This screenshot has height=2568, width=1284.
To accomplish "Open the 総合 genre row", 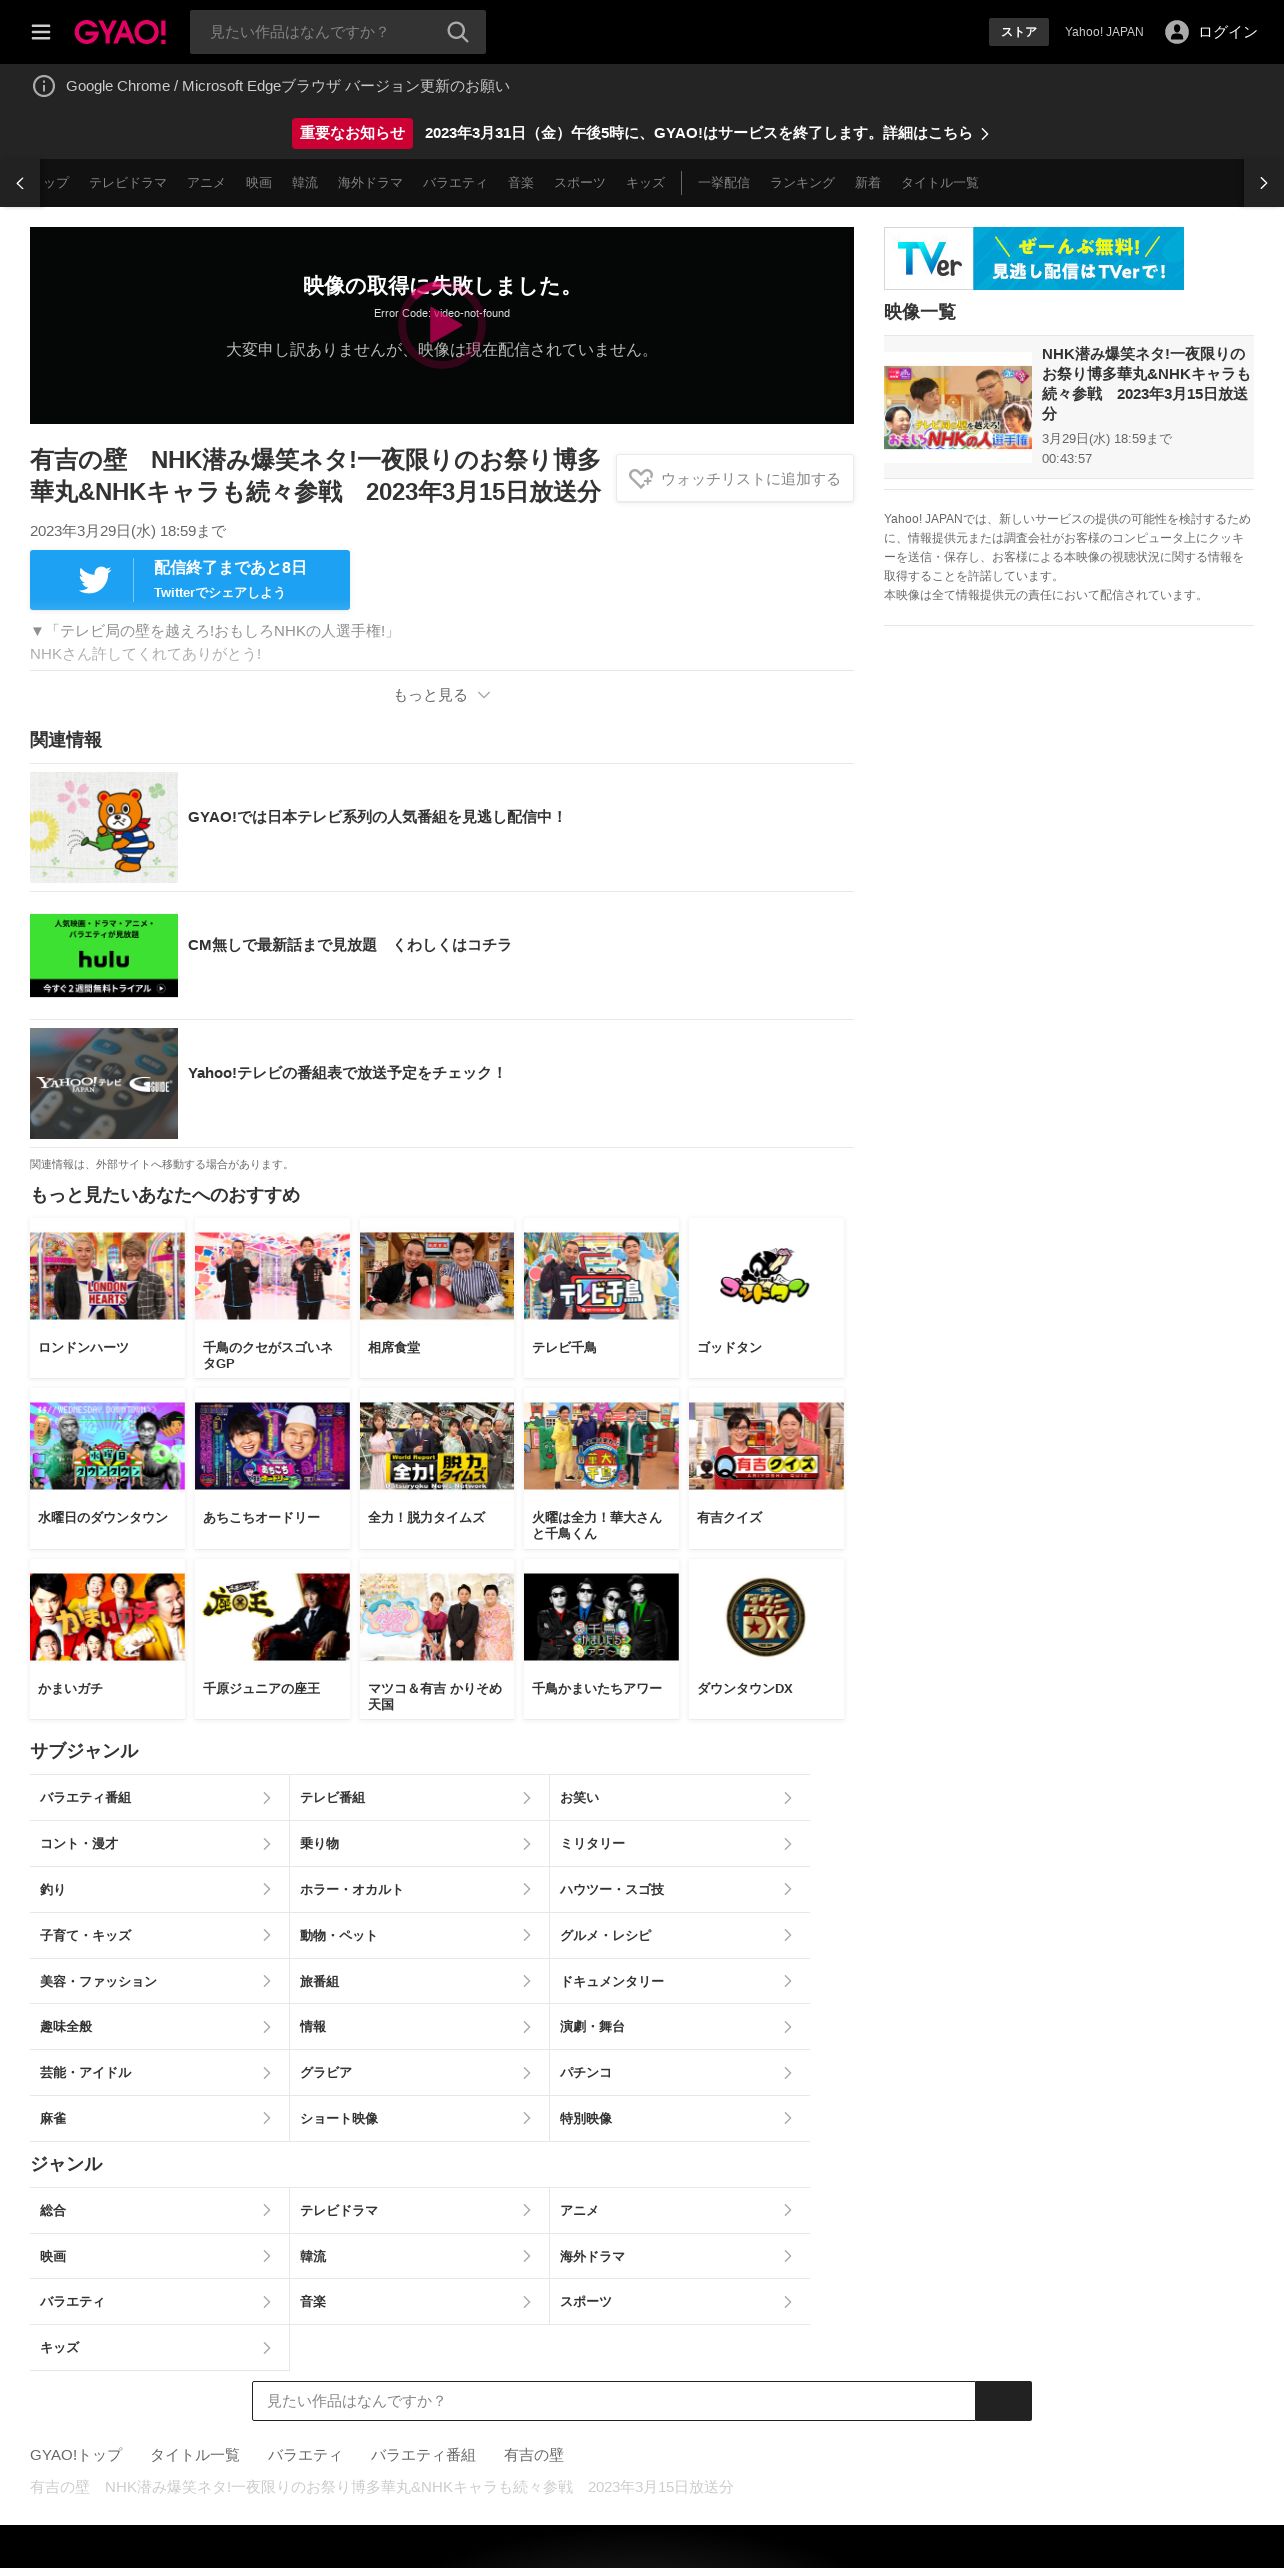I will [x=159, y=2211].
